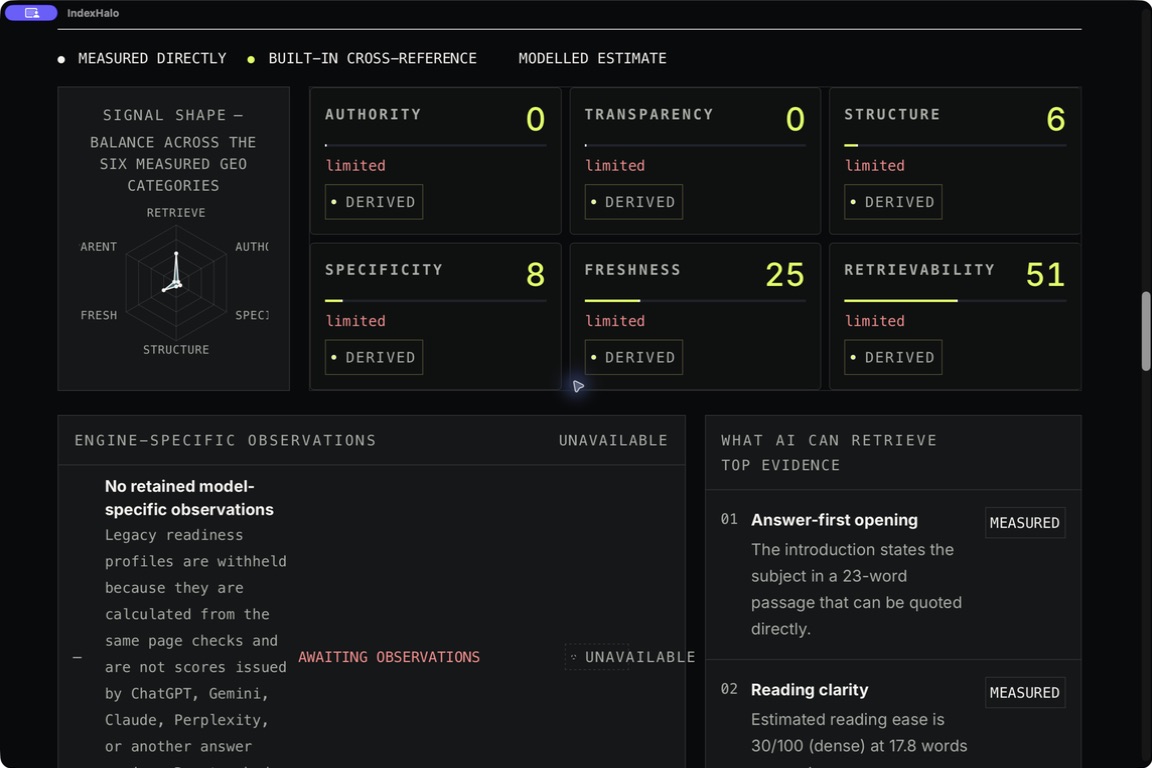Click the limited status under RETRIEVABILITY

coord(874,321)
